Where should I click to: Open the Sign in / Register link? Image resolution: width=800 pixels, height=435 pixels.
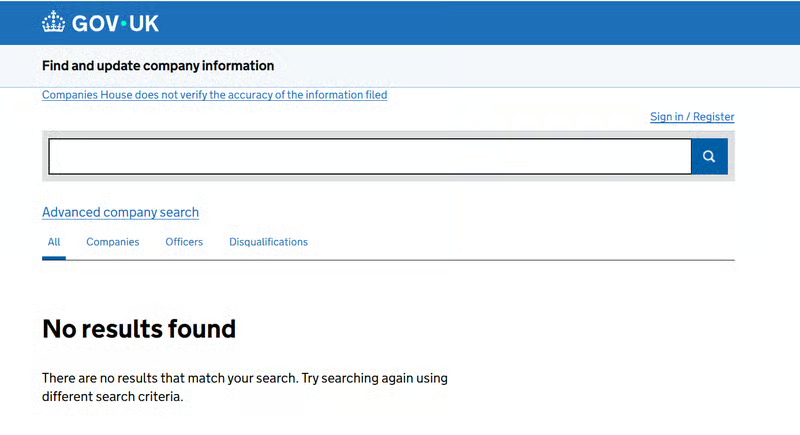(x=692, y=117)
